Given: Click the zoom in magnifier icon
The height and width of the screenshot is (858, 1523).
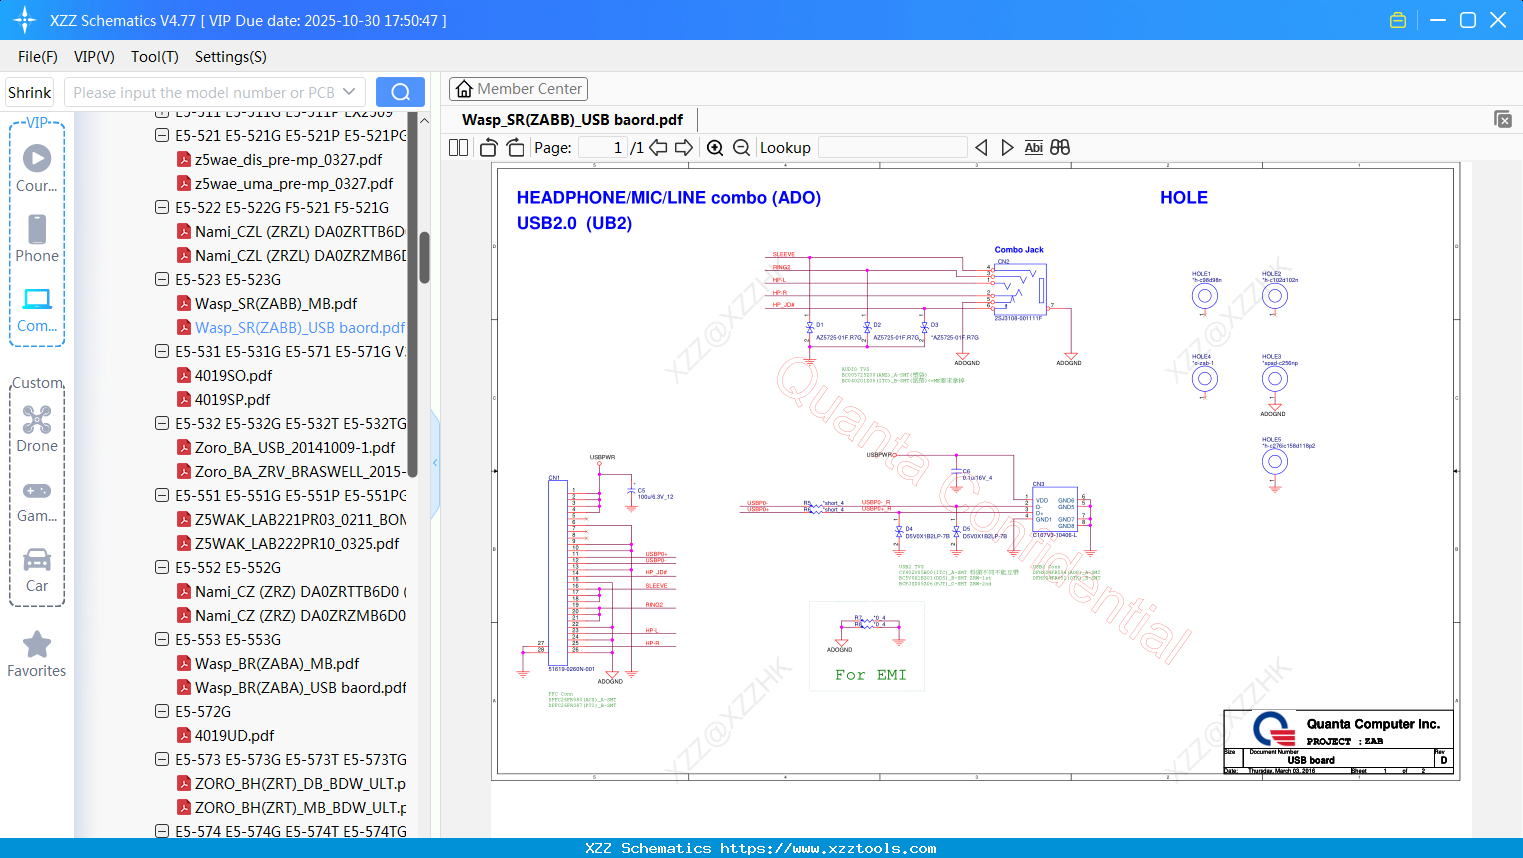Looking at the screenshot, I should pyautogui.click(x=715, y=148).
